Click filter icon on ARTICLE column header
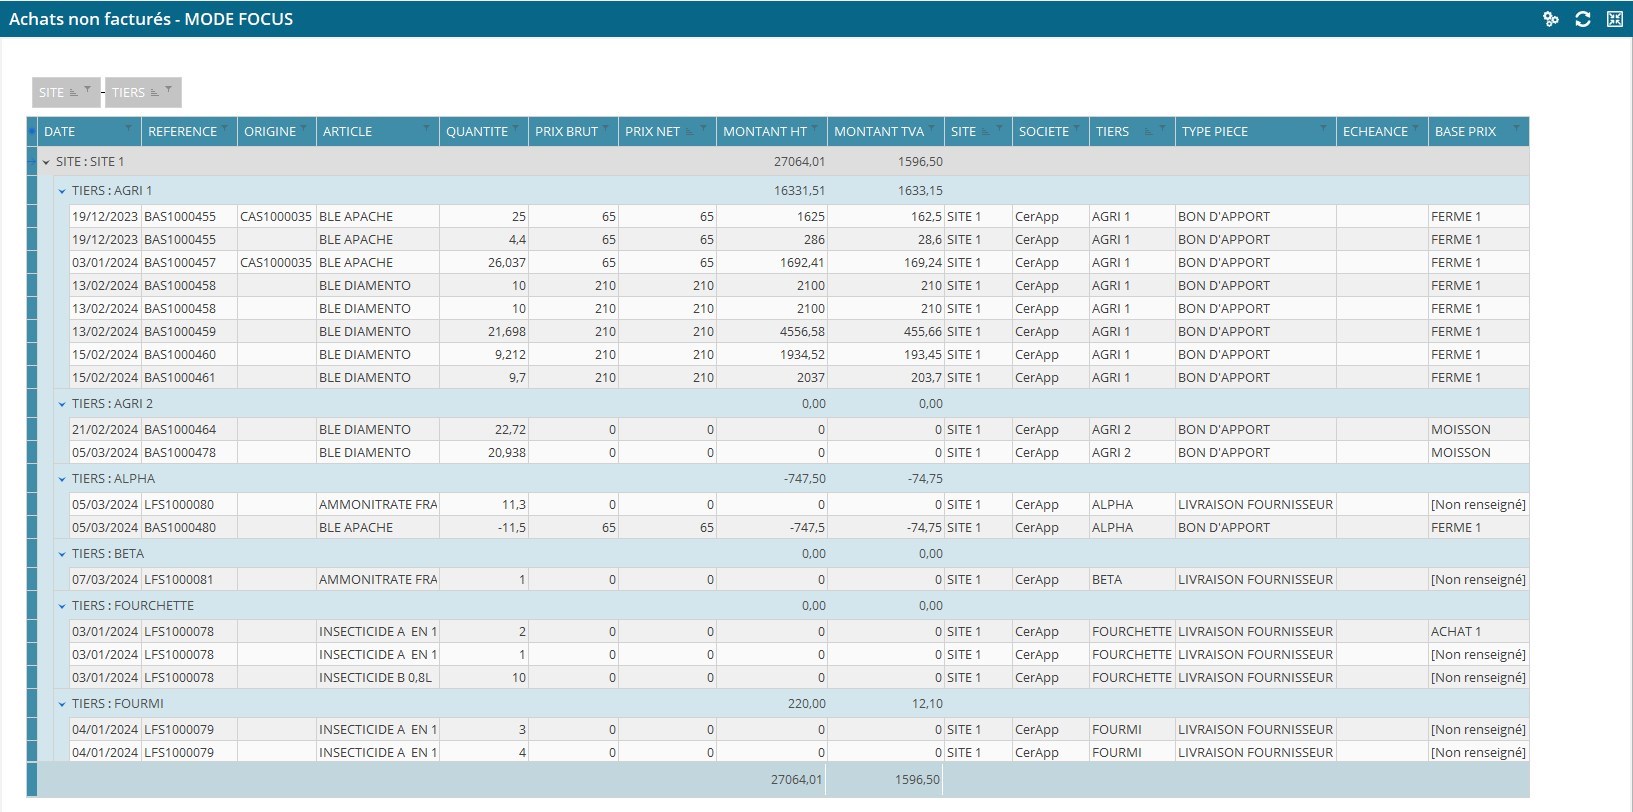 pyautogui.click(x=427, y=129)
